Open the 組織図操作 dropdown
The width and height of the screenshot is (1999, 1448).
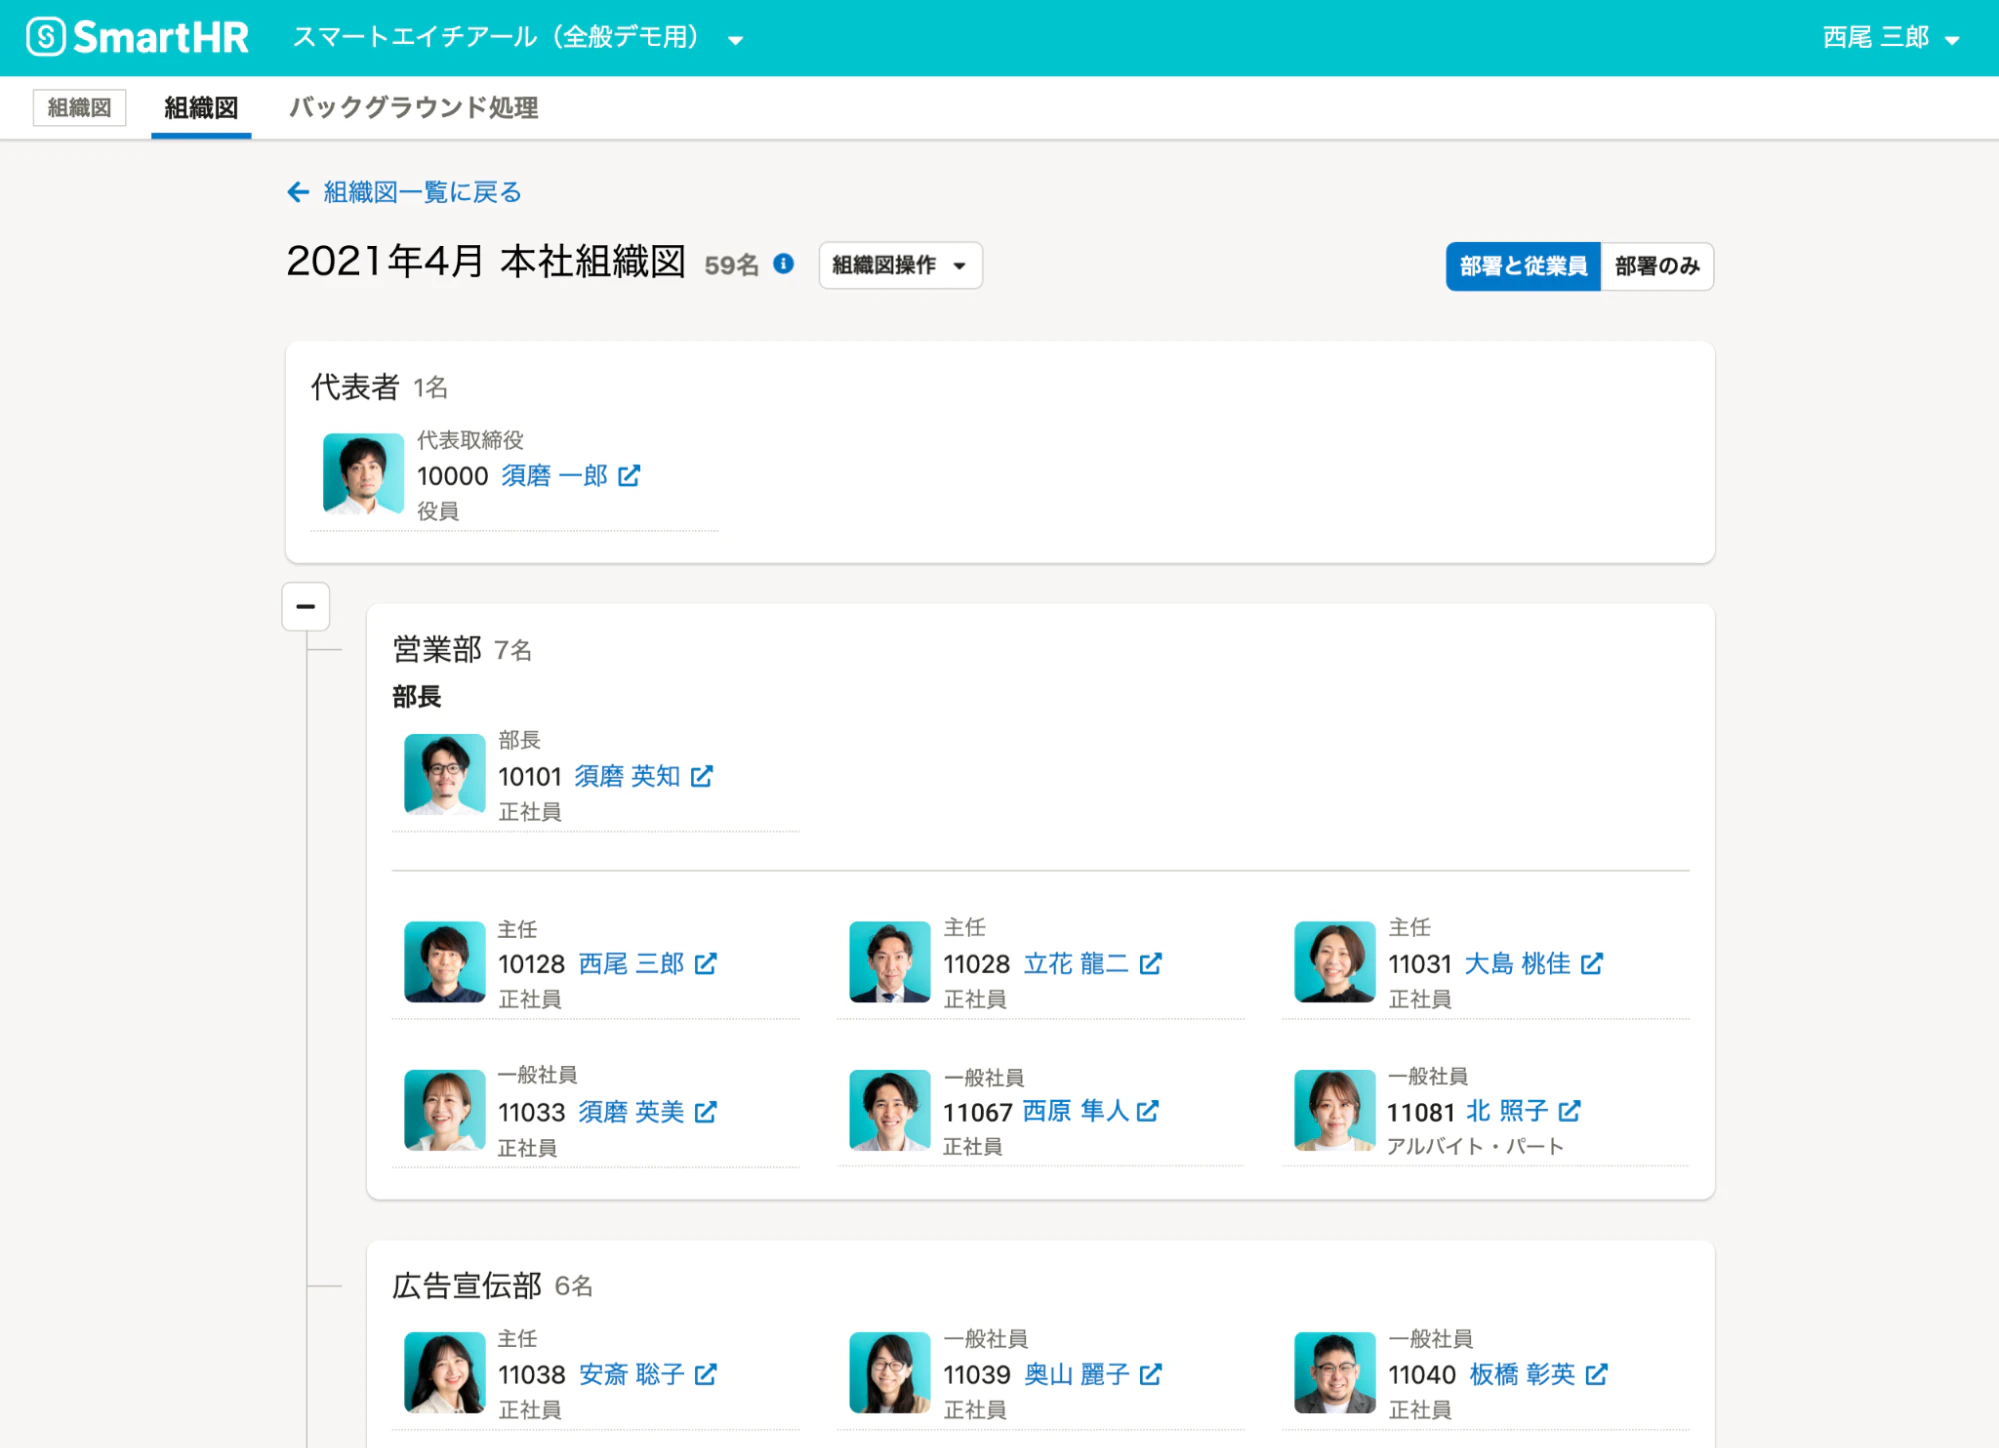(900, 265)
